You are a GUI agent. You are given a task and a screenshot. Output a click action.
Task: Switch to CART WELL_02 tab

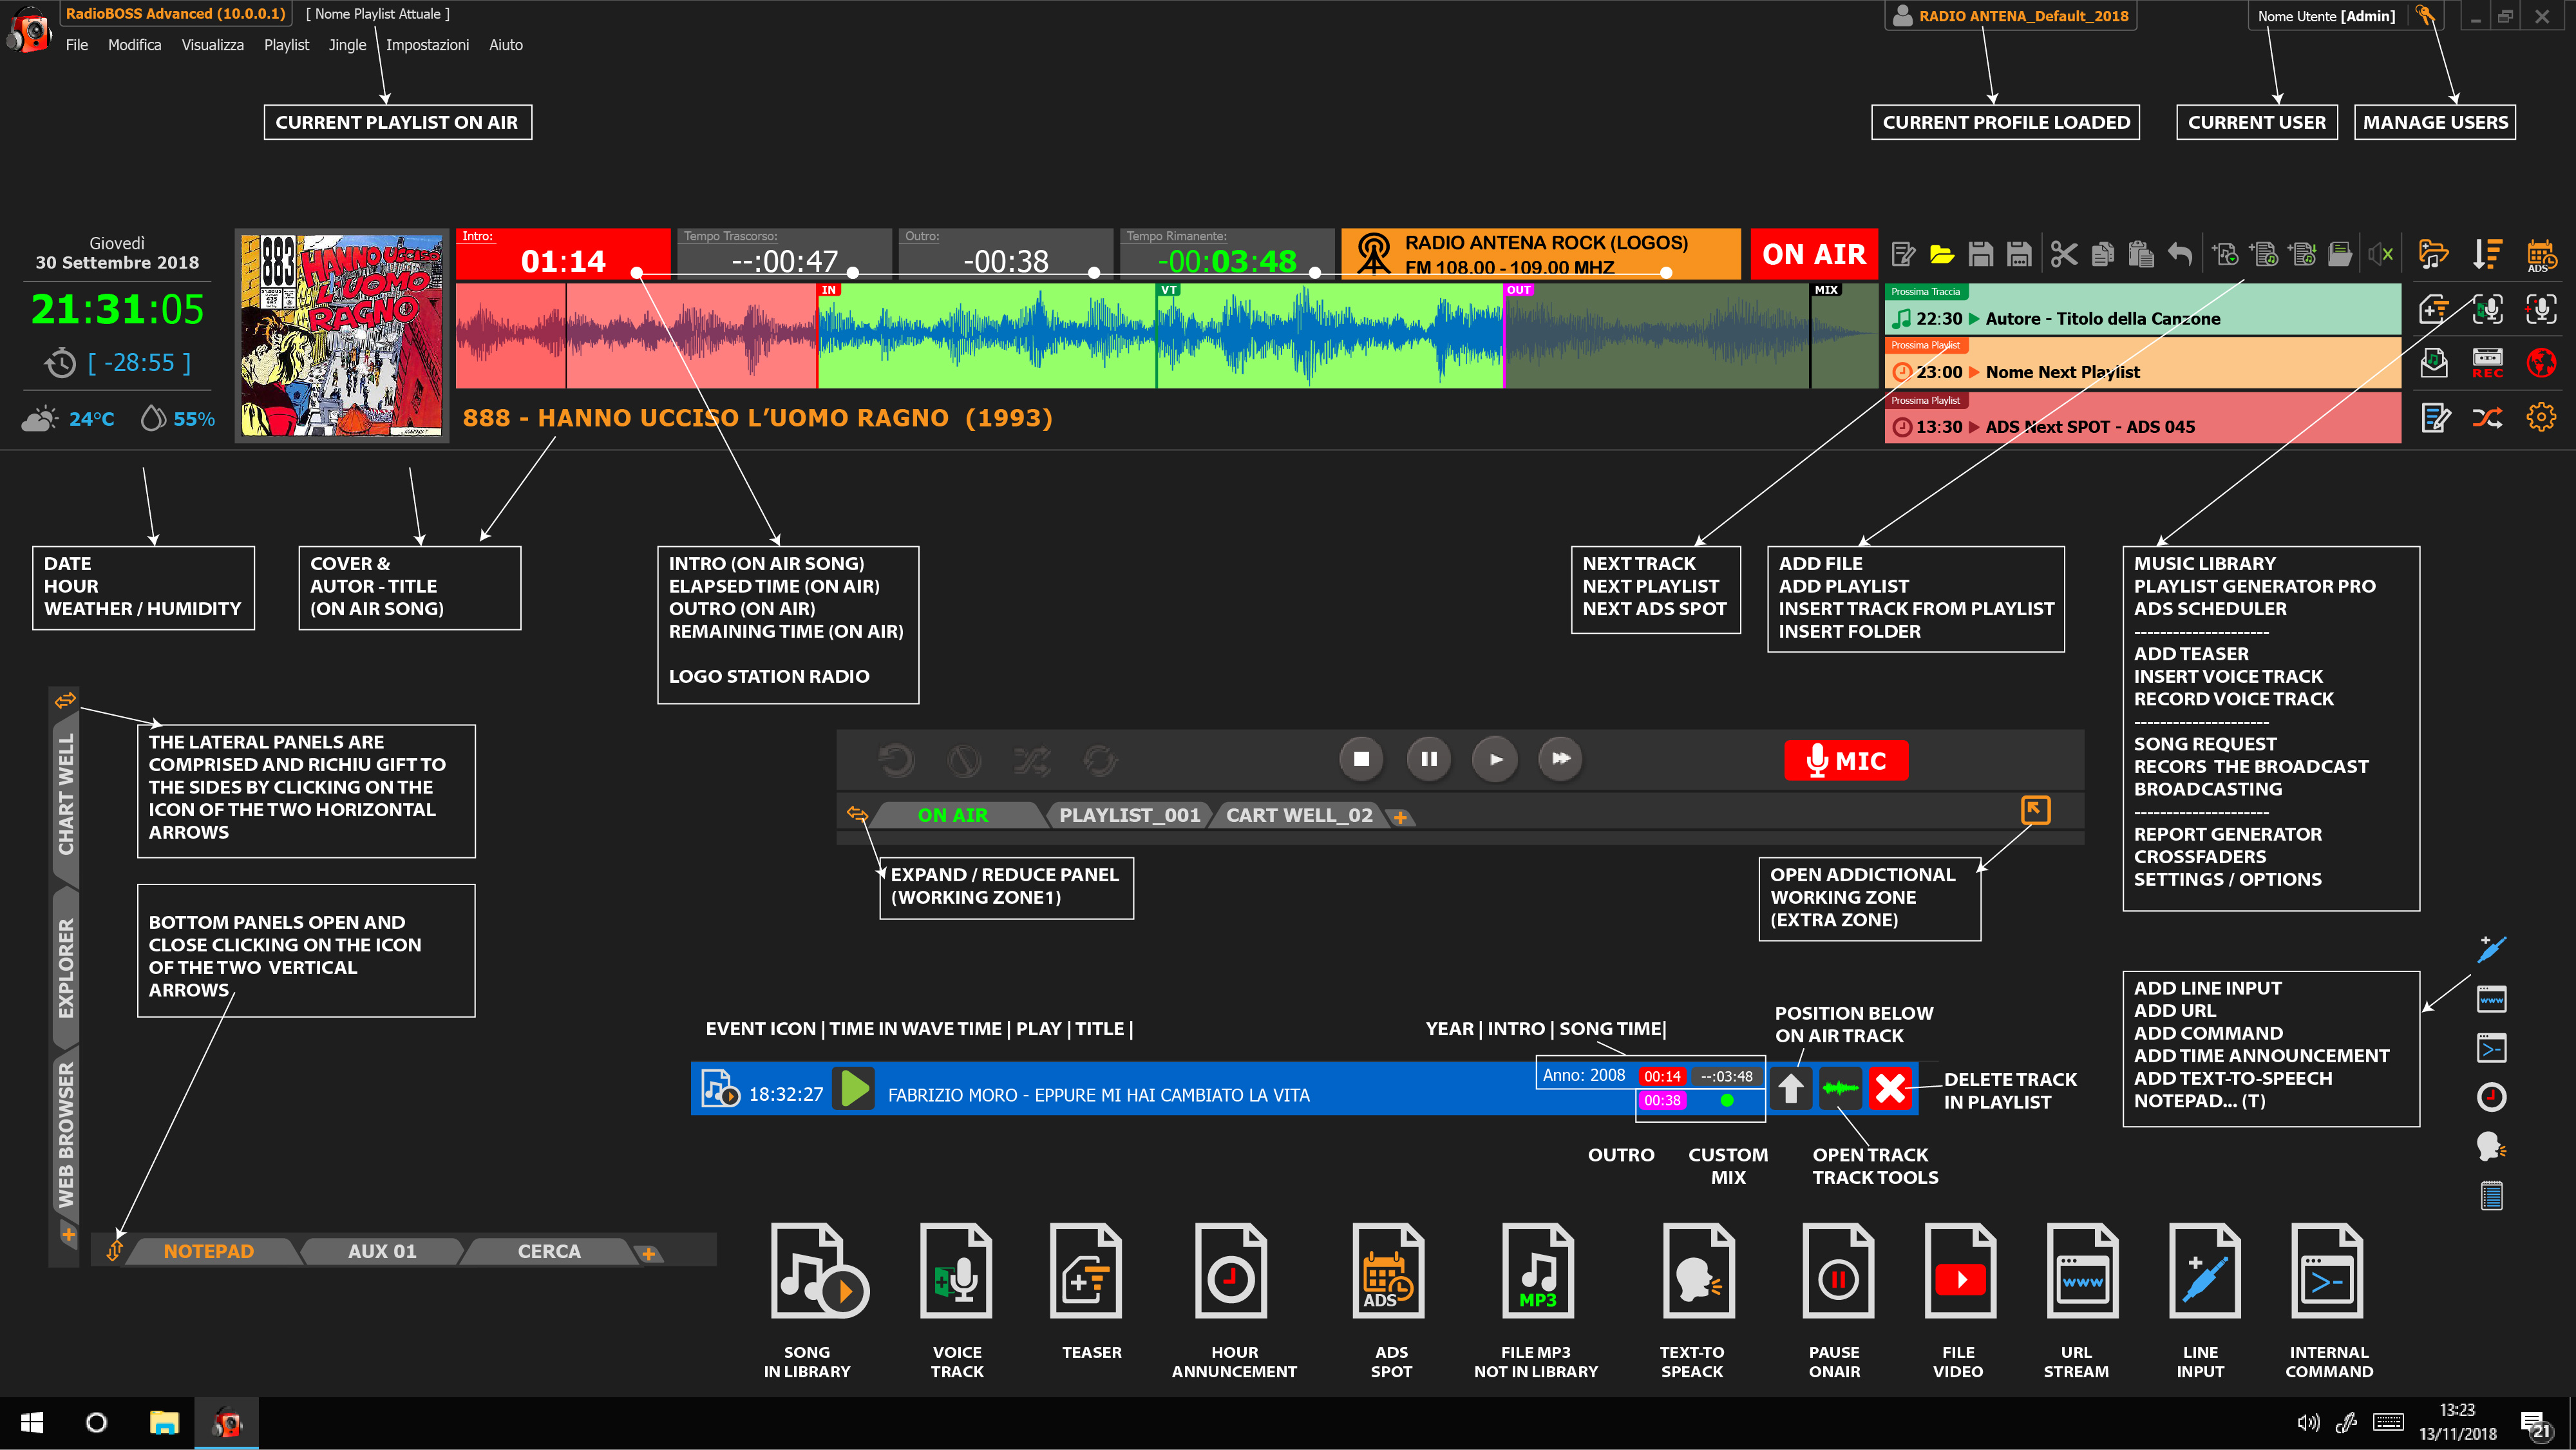pyautogui.click(x=1299, y=815)
